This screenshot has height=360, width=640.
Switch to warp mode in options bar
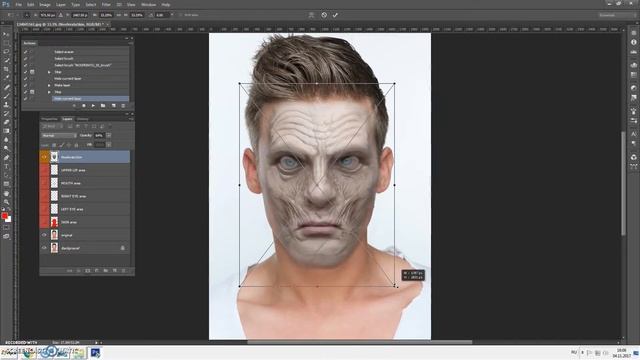pos(311,15)
